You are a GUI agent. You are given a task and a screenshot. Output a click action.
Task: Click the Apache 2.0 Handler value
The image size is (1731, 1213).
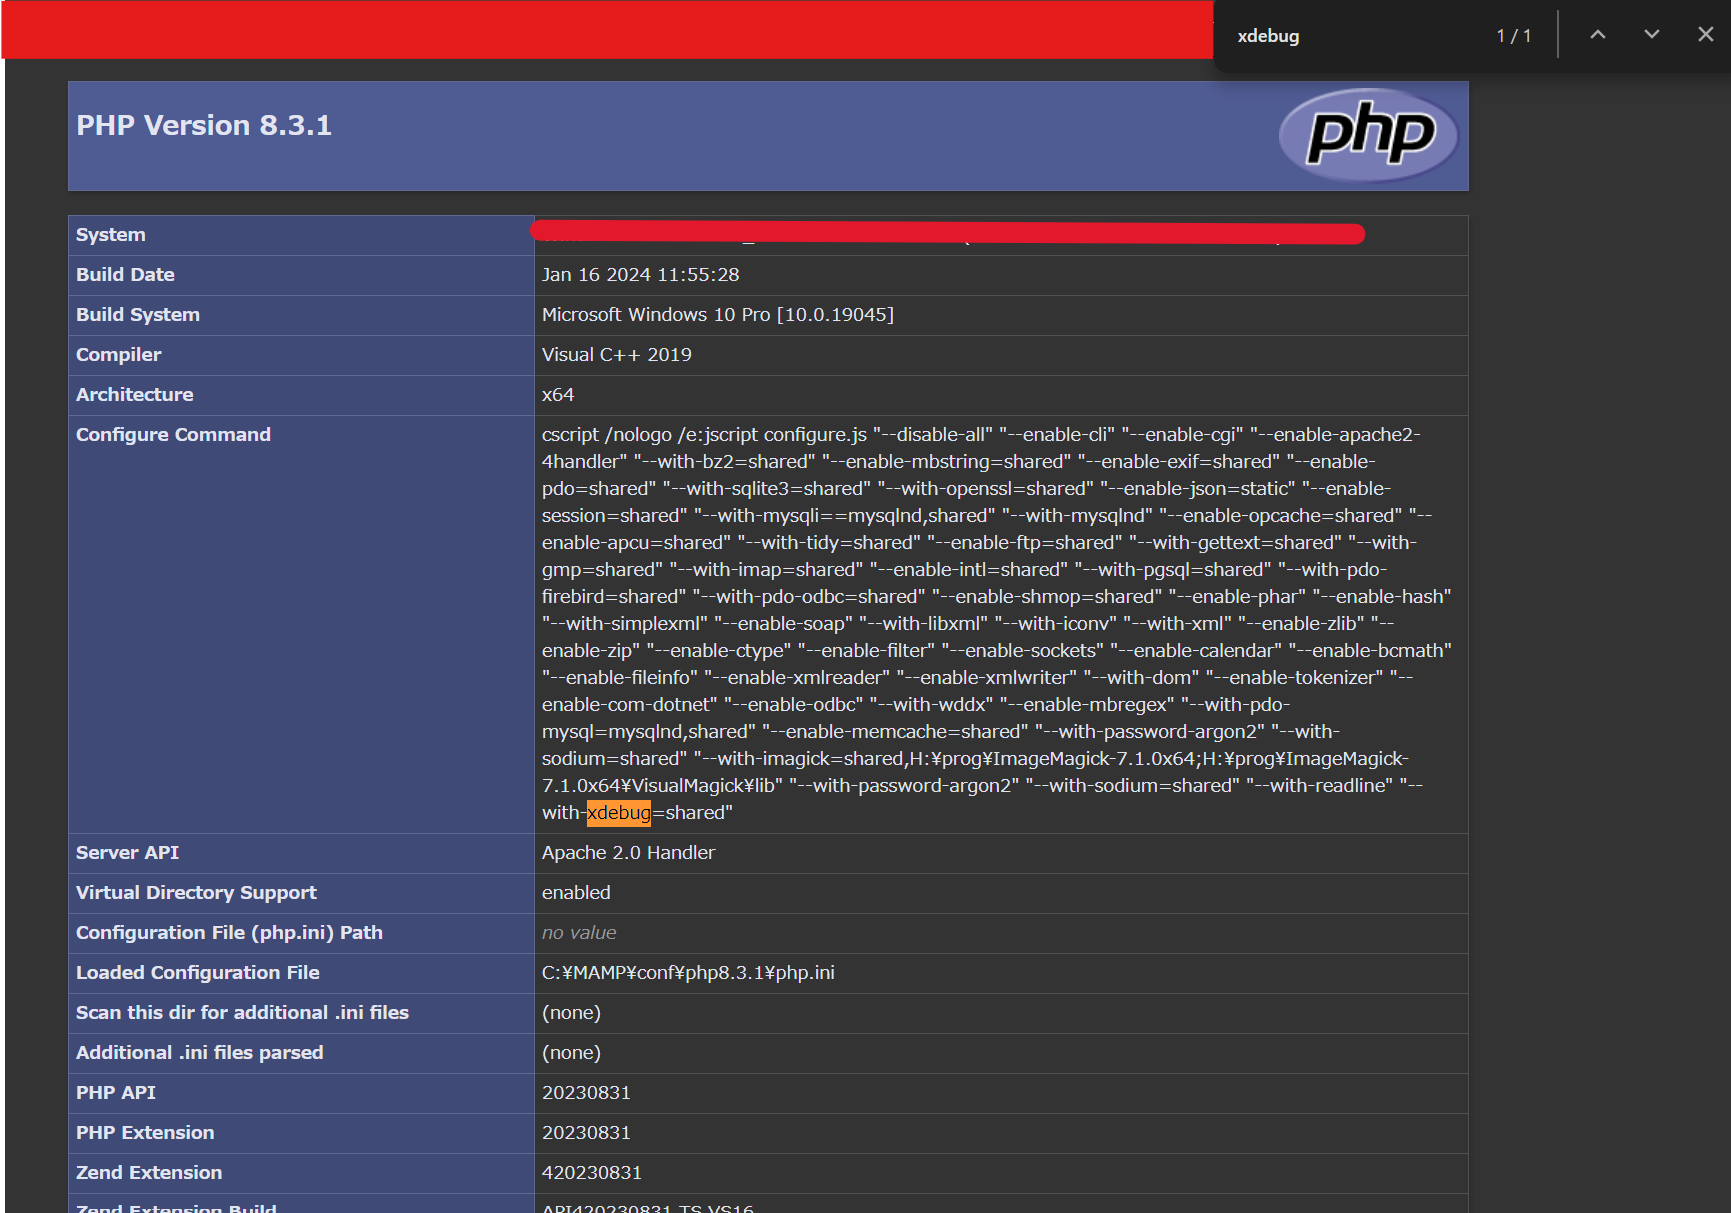pyautogui.click(x=628, y=852)
